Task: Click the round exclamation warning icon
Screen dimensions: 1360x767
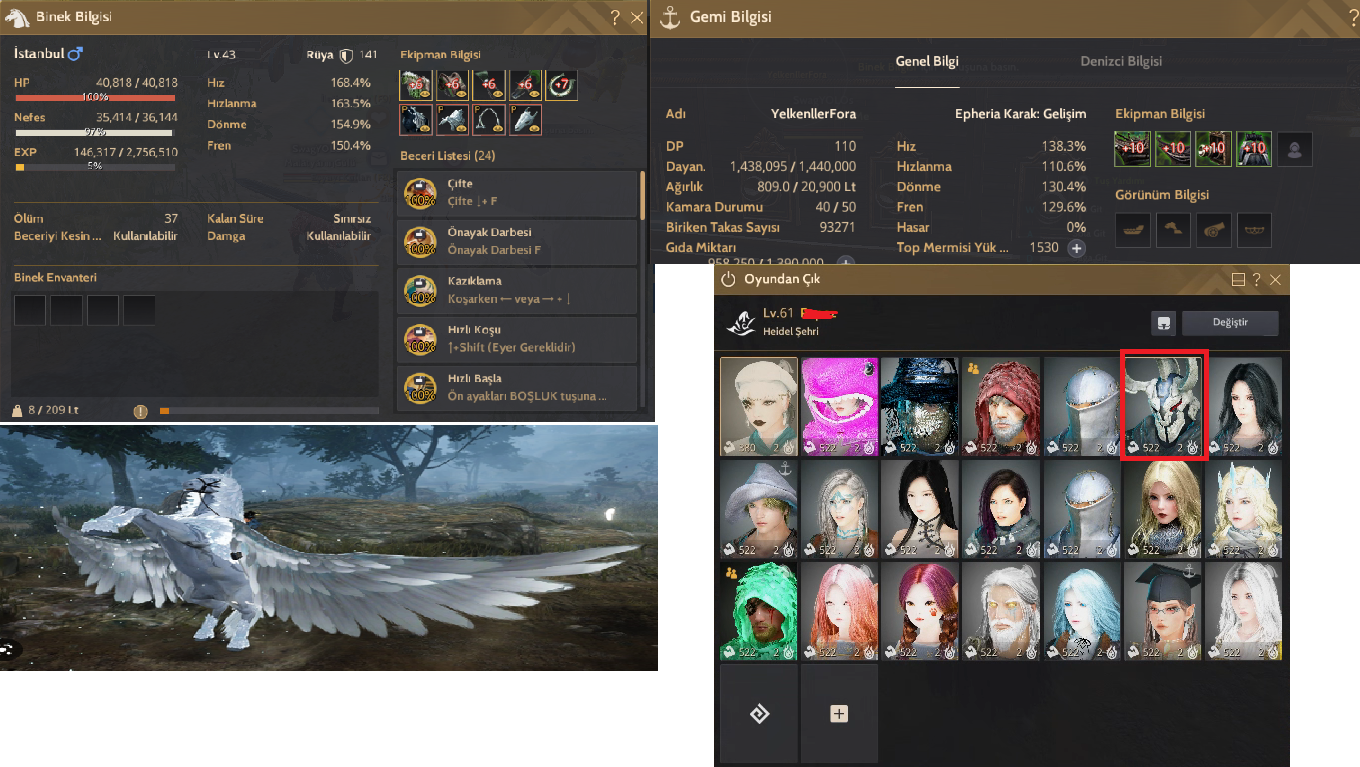Action: point(141,411)
